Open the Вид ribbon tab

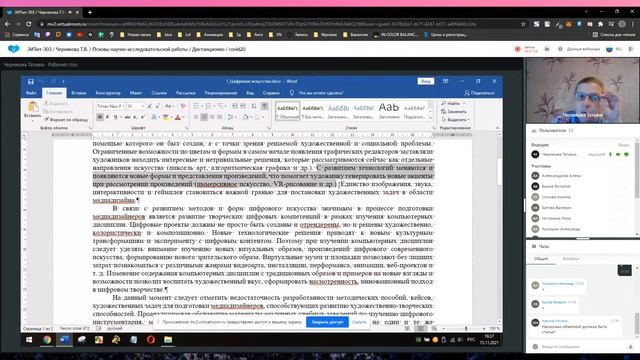[x=250, y=93]
